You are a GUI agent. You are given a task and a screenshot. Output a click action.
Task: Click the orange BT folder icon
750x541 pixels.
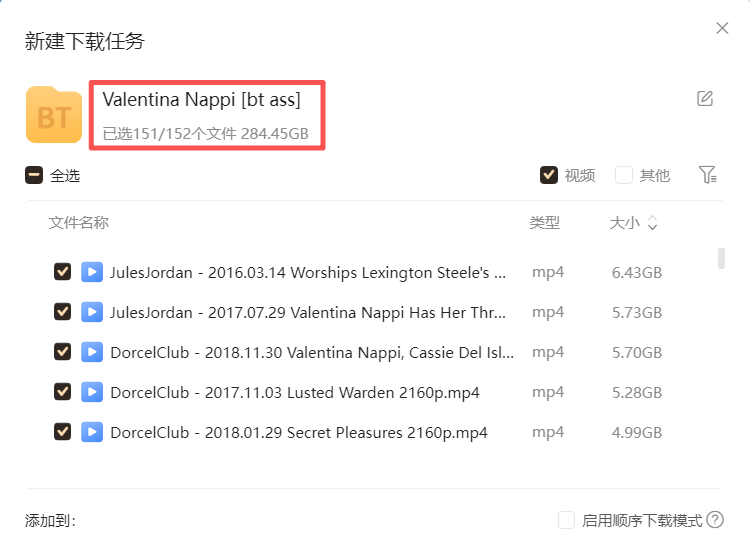click(x=54, y=116)
